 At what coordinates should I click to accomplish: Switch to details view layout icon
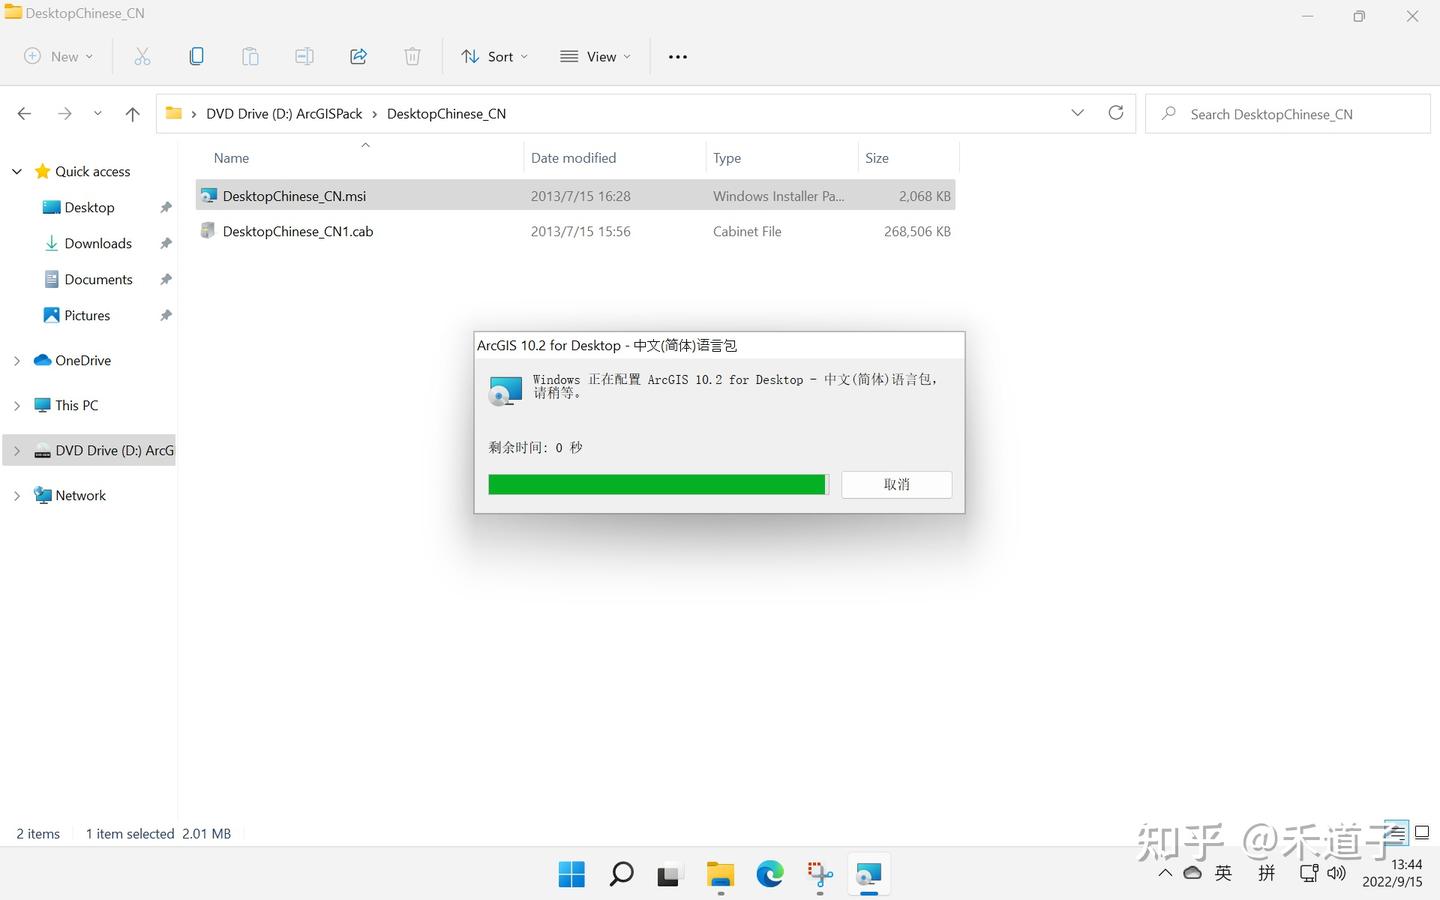[1396, 832]
